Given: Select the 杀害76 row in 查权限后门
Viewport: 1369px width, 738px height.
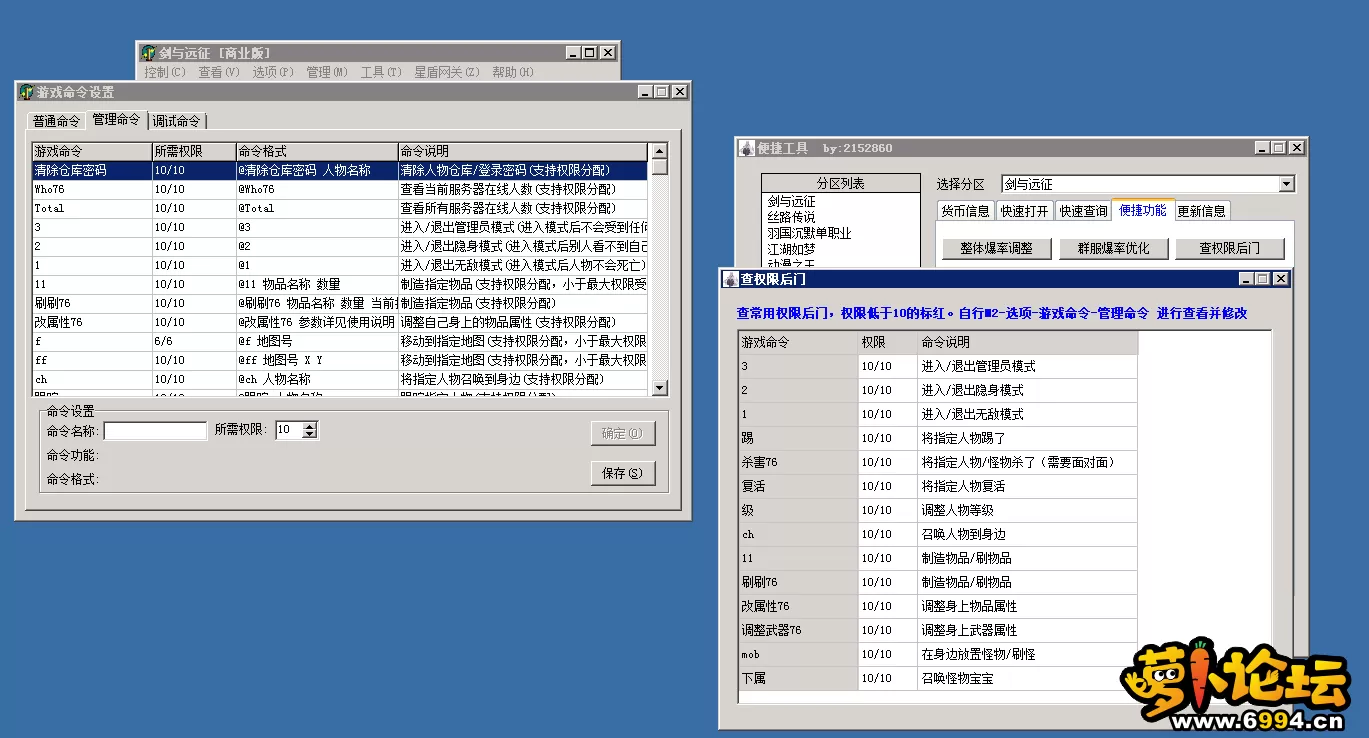Looking at the screenshot, I should 938,462.
